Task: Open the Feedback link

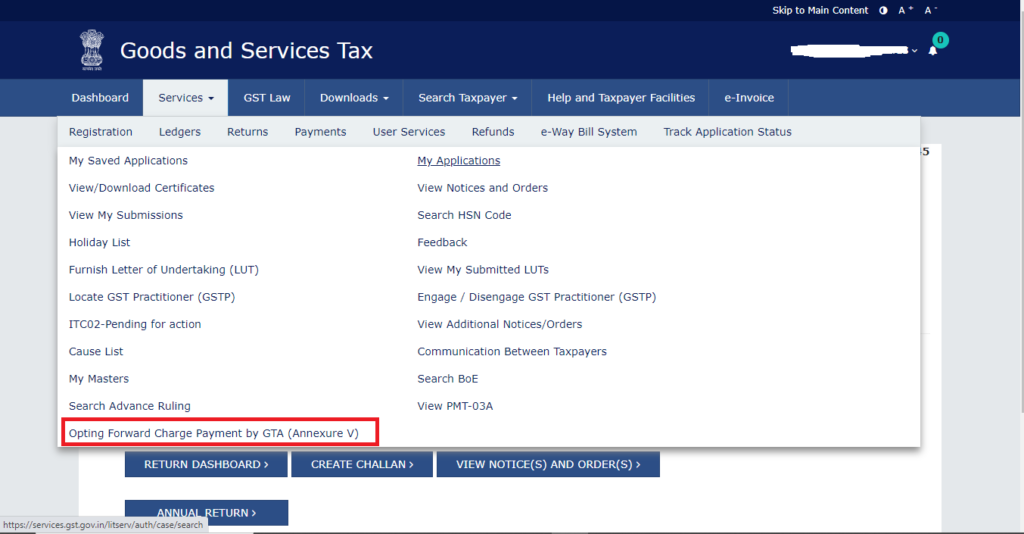Action: click(x=442, y=242)
